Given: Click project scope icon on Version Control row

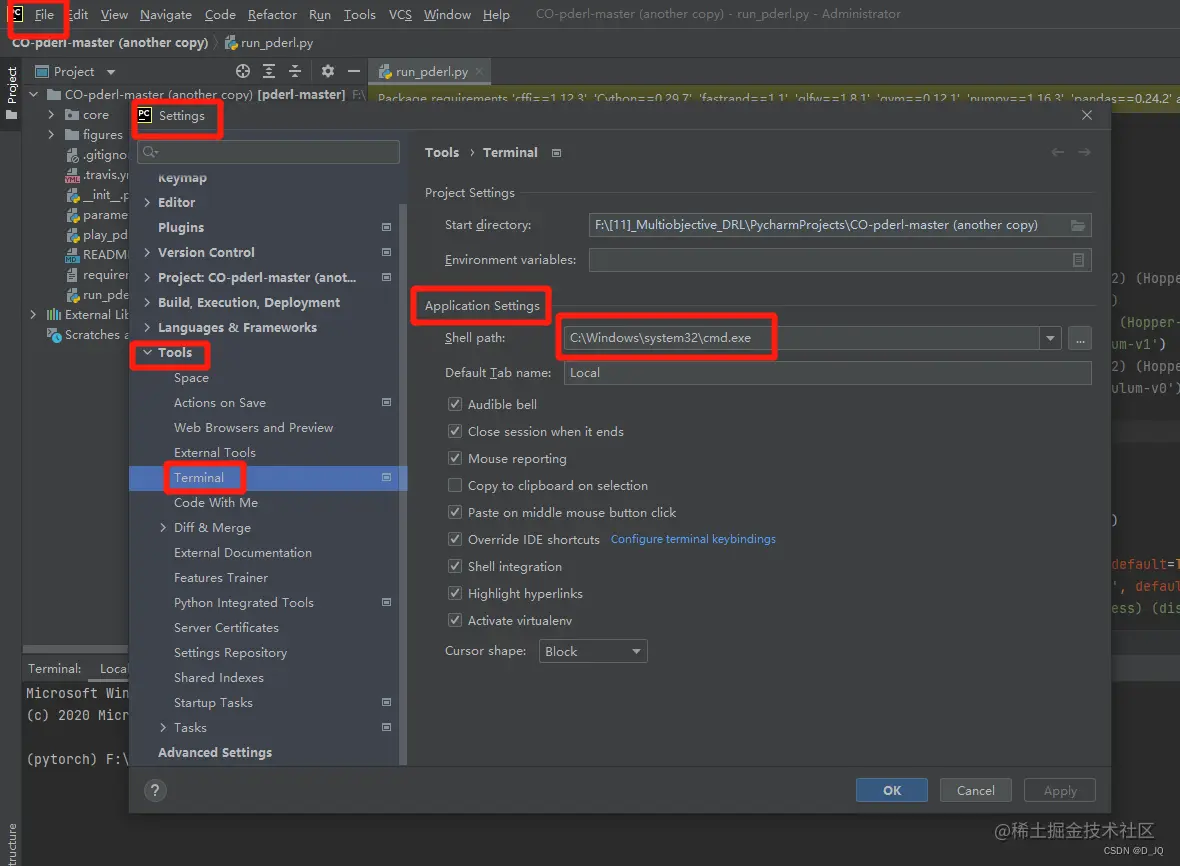Looking at the screenshot, I should 386,252.
